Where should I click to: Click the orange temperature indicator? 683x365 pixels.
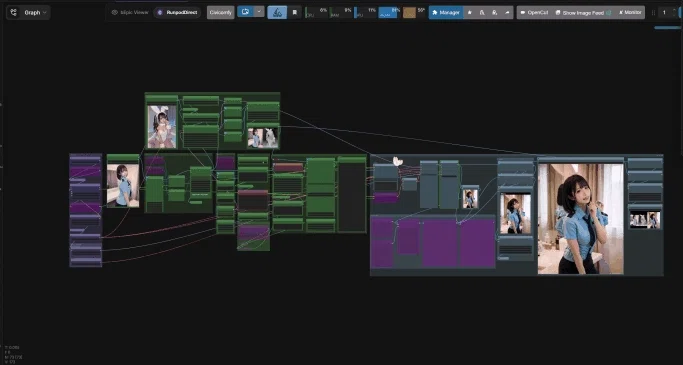pos(409,13)
